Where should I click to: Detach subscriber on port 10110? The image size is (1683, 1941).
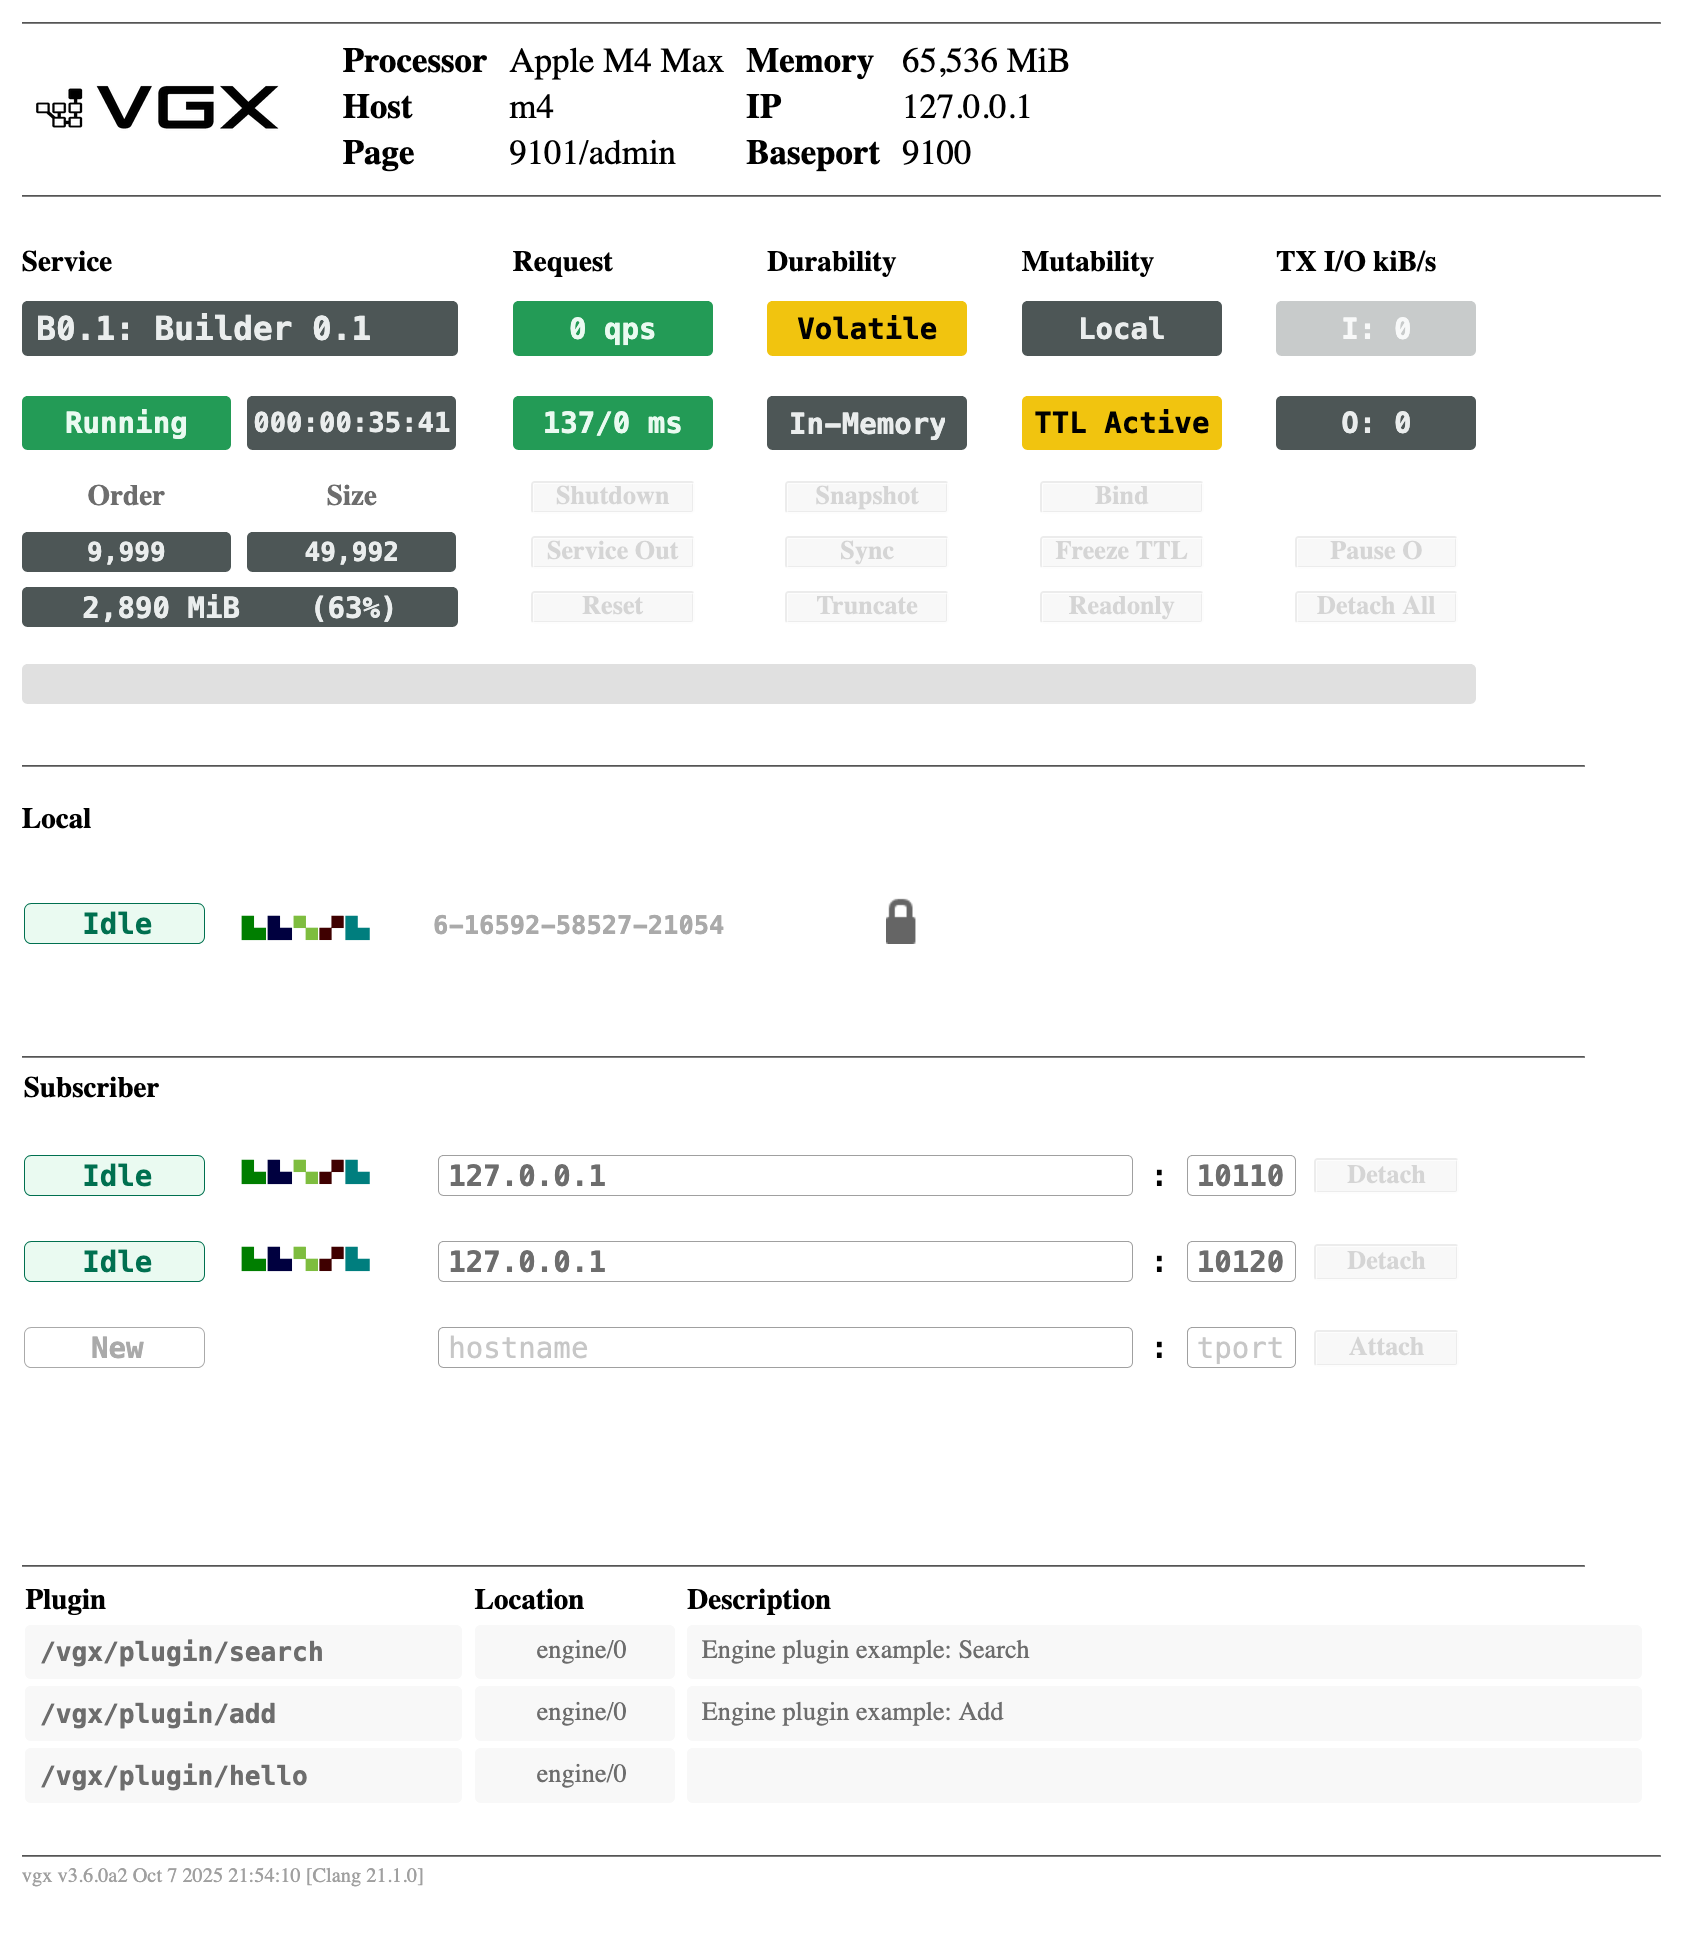(1385, 1175)
